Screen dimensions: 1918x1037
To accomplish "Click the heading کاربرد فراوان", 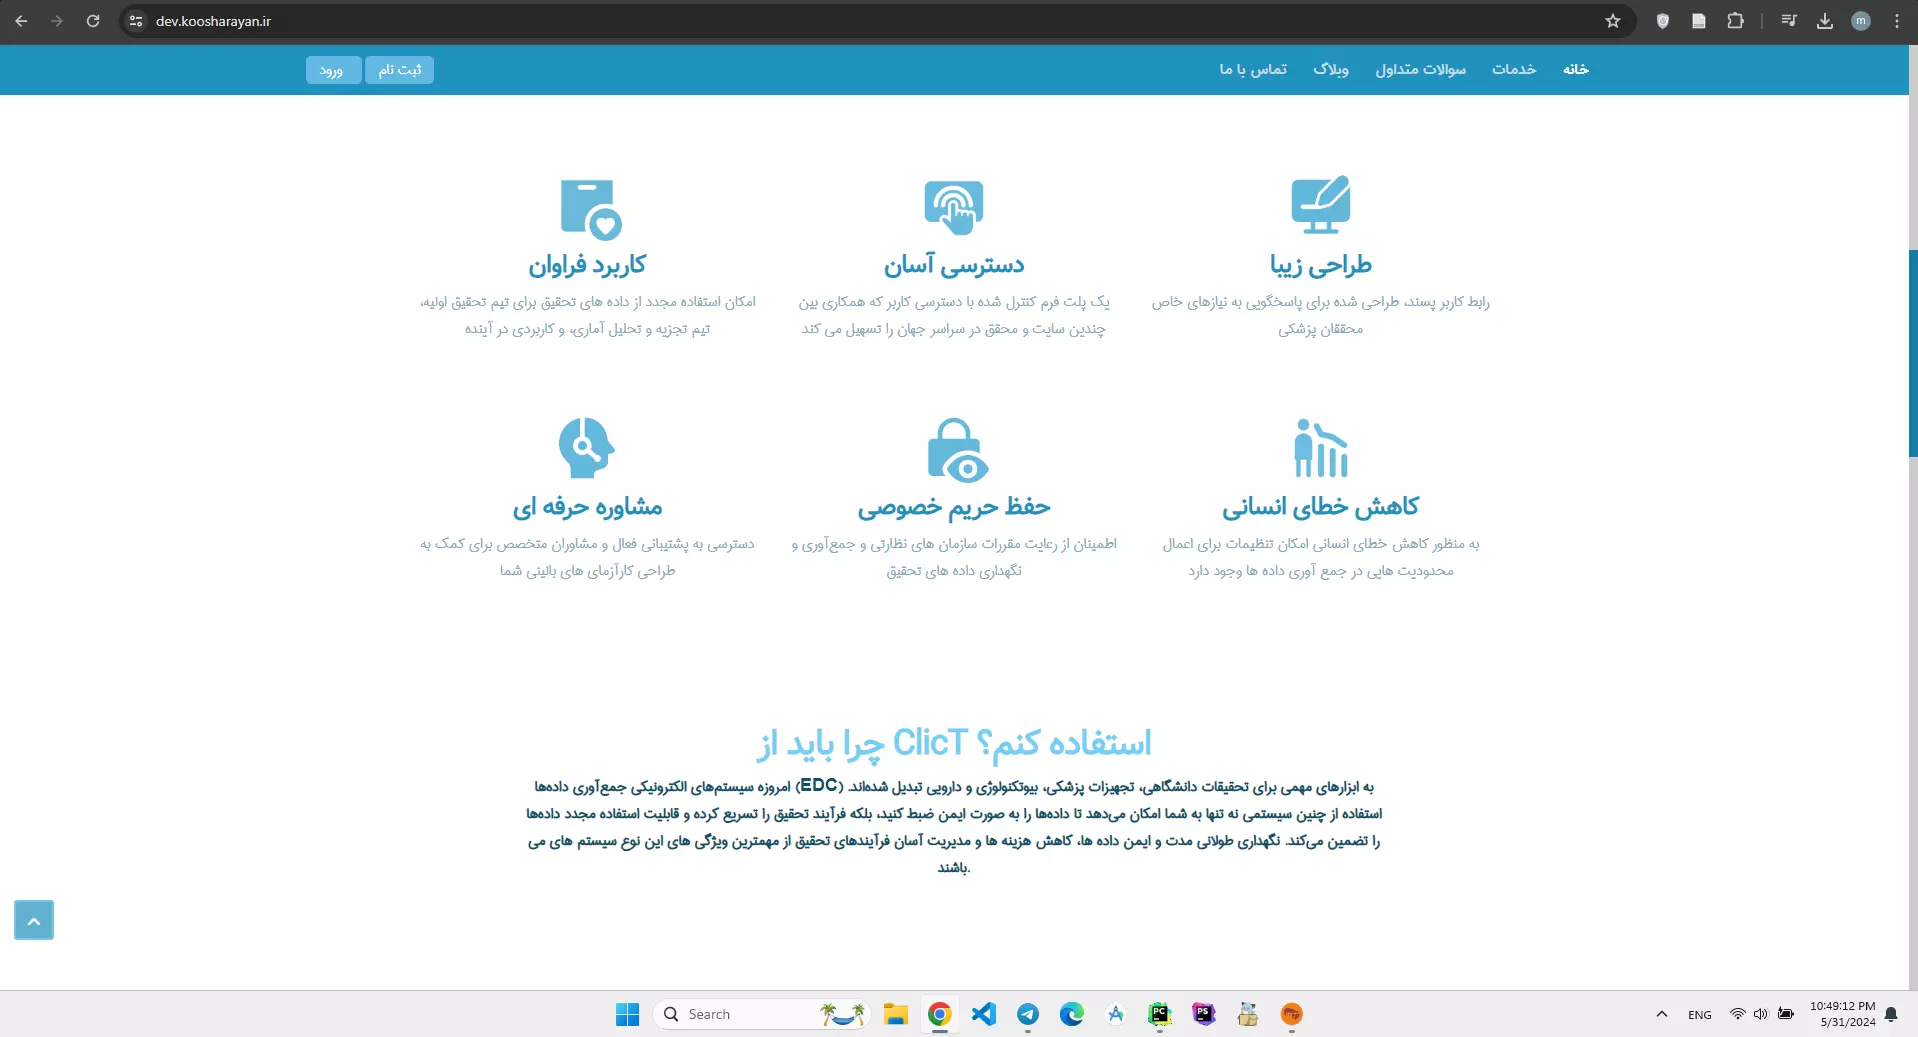I will point(588,265).
